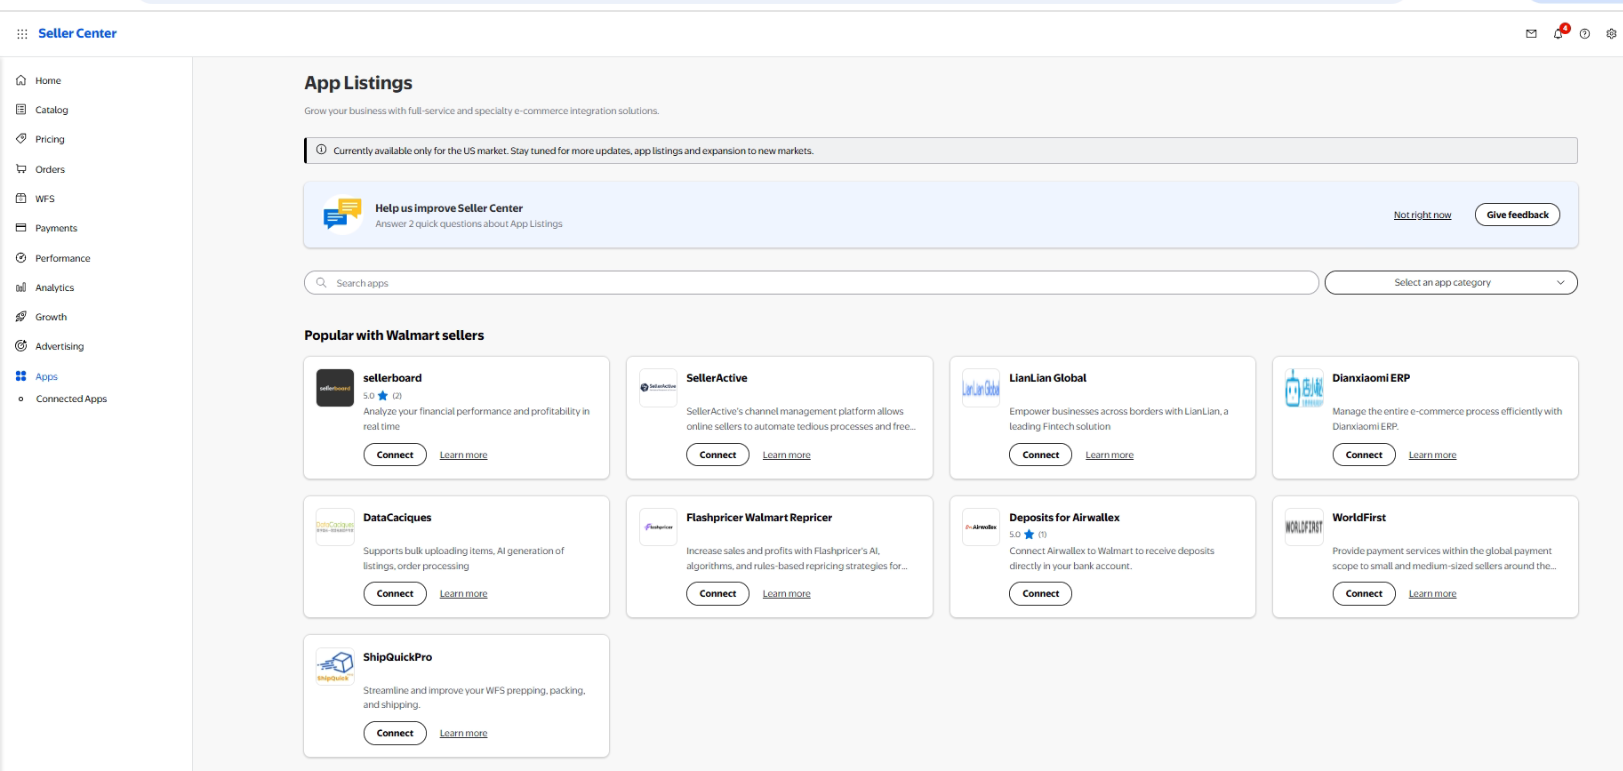1623x771 pixels.
Task: Click the ShipQuickPro app logo
Action: [335, 666]
